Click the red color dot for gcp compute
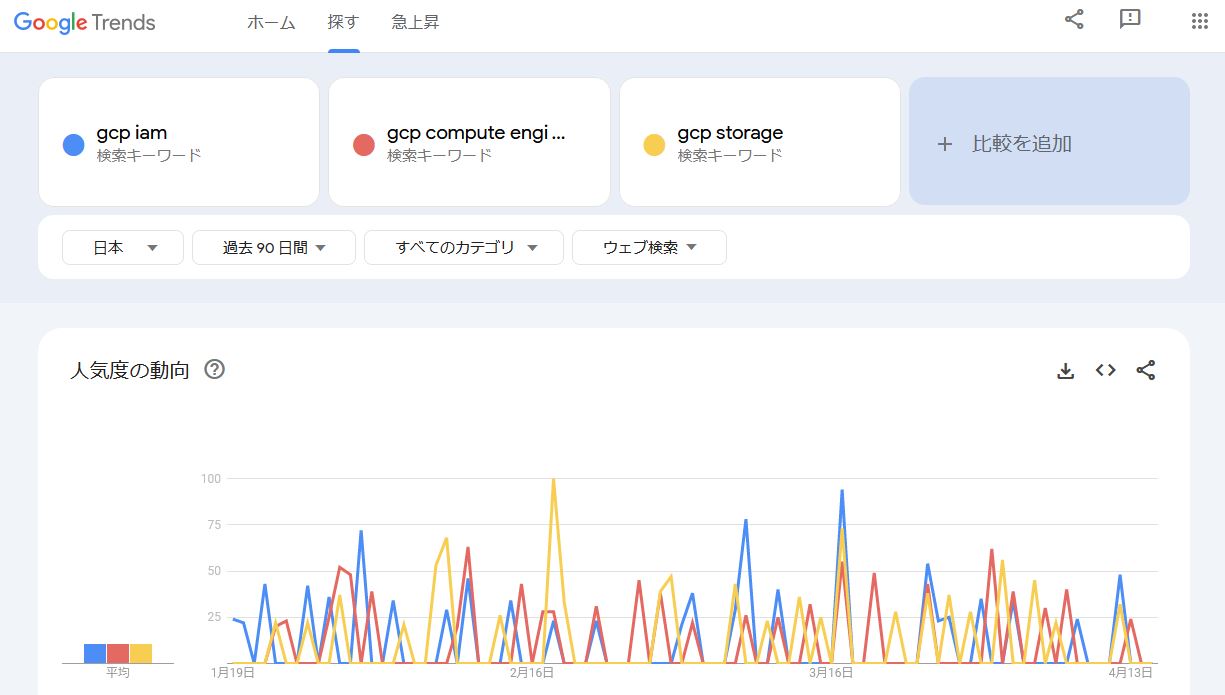This screenshot has height=695, width=1225. coord(363,145)
